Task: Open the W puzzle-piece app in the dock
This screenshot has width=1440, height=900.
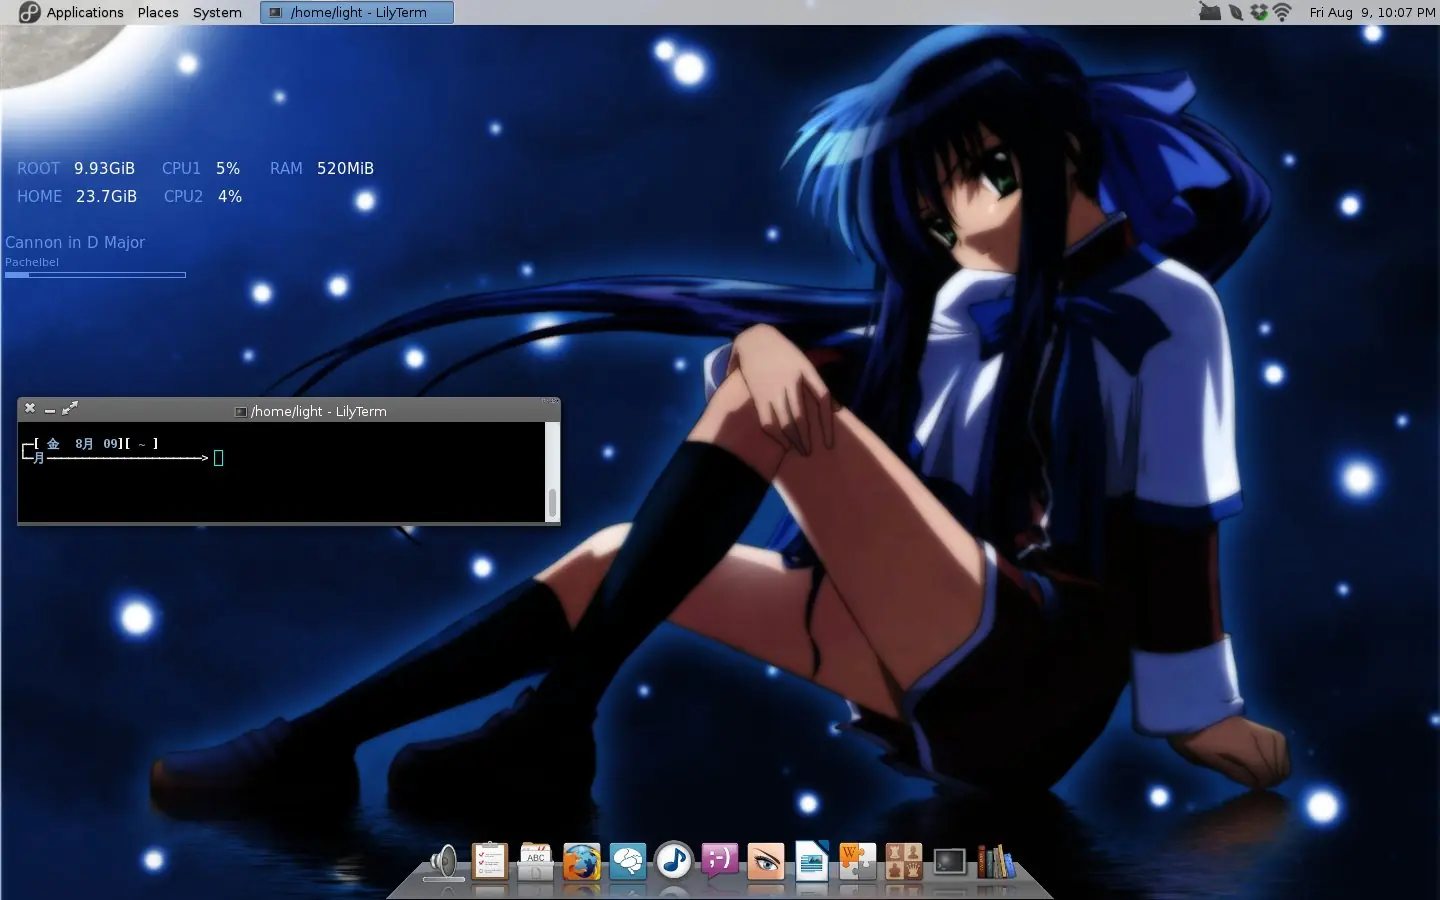Action: 858,861
